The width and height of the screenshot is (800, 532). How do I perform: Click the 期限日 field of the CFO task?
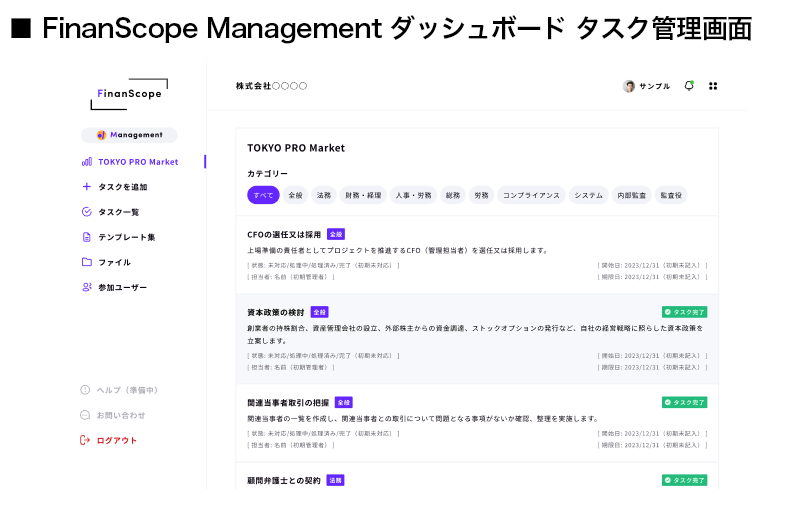pos(653,277)
